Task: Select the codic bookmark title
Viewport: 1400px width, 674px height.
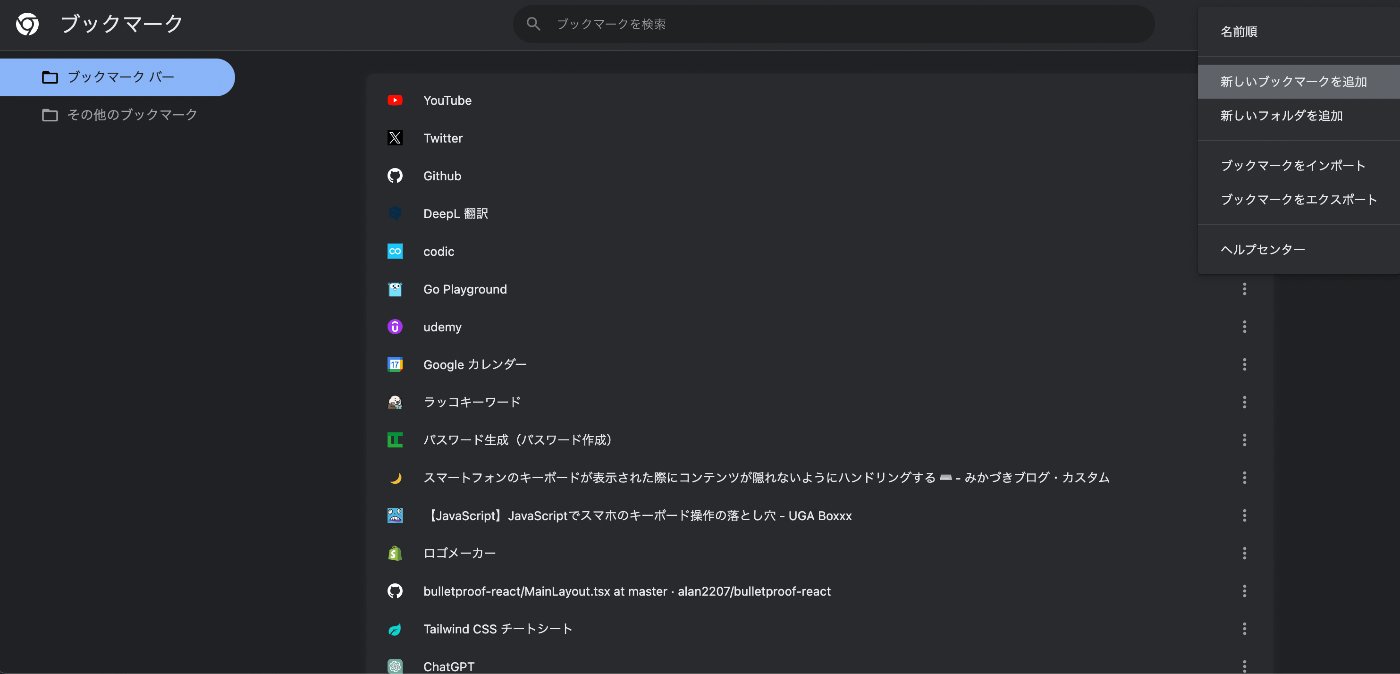Action: [439, 251]
